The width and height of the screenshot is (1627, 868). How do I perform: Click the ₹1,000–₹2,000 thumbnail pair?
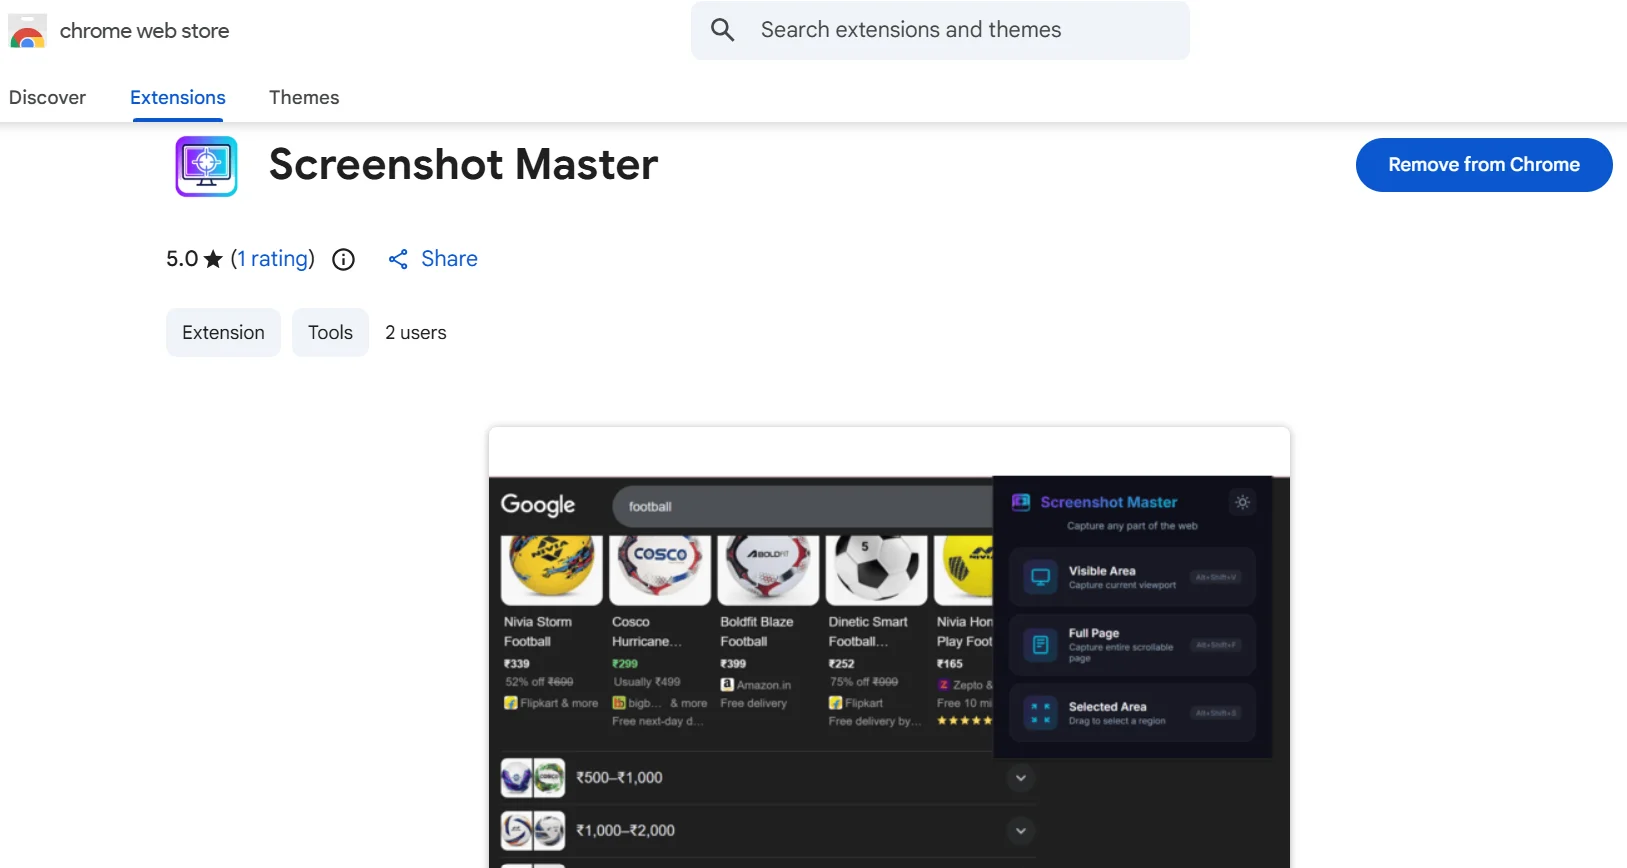pyautogui.click(x=533, y=831)
